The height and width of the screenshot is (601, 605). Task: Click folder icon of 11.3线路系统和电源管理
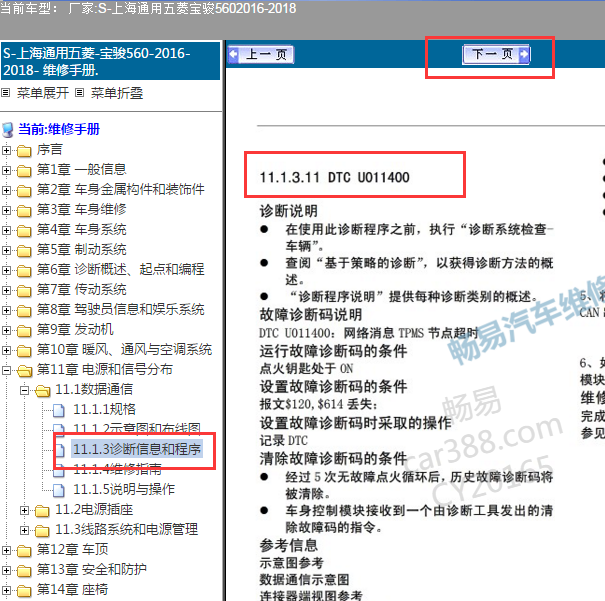(42, 531)
